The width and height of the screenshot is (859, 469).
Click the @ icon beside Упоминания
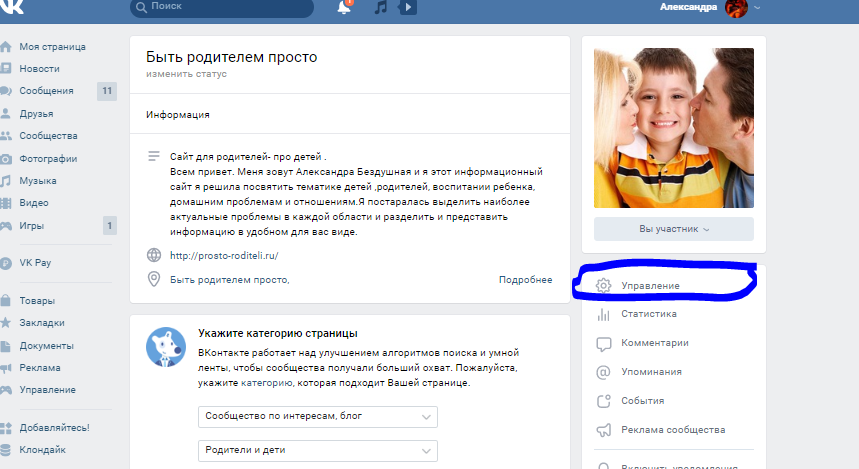pos(603,373)
